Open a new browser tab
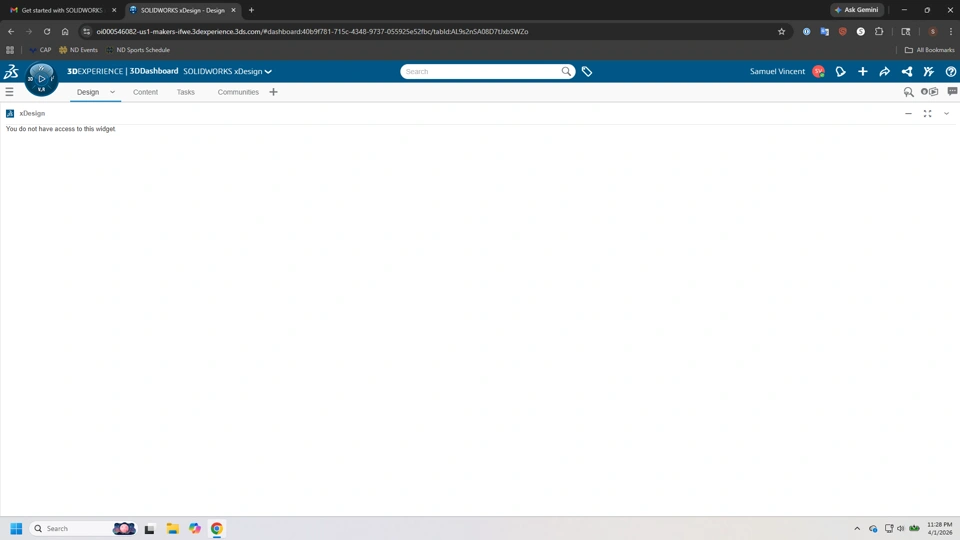The width and height of the screenshot is (960, 540). pos(251,10)
